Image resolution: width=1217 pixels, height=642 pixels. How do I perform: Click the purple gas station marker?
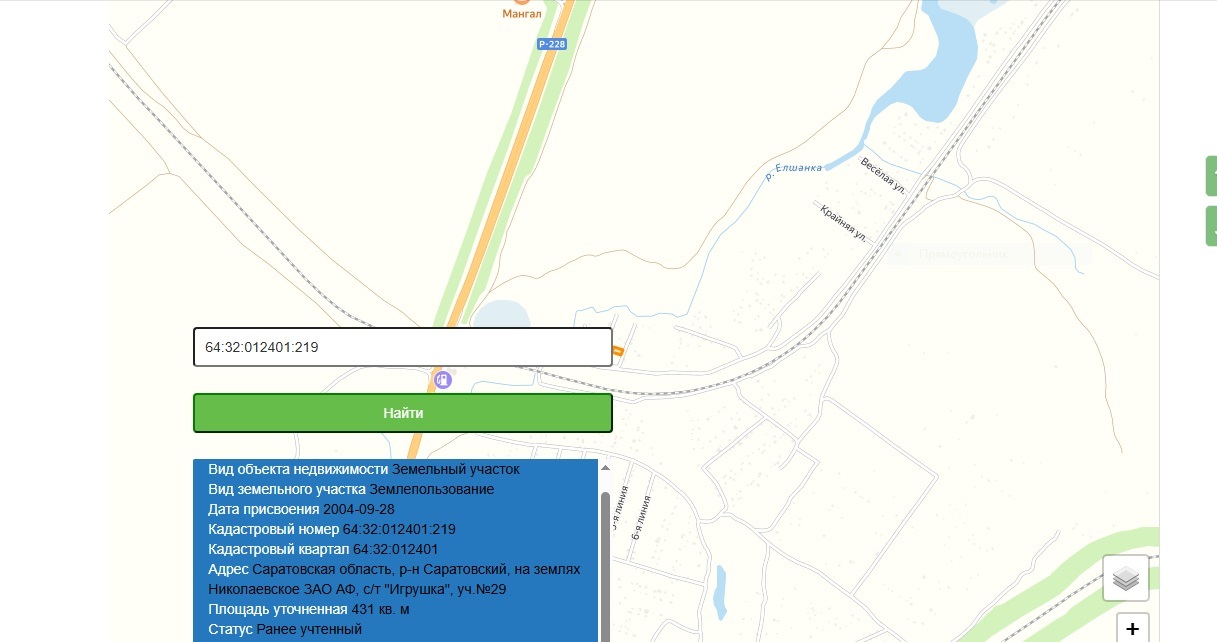point(443,380)
